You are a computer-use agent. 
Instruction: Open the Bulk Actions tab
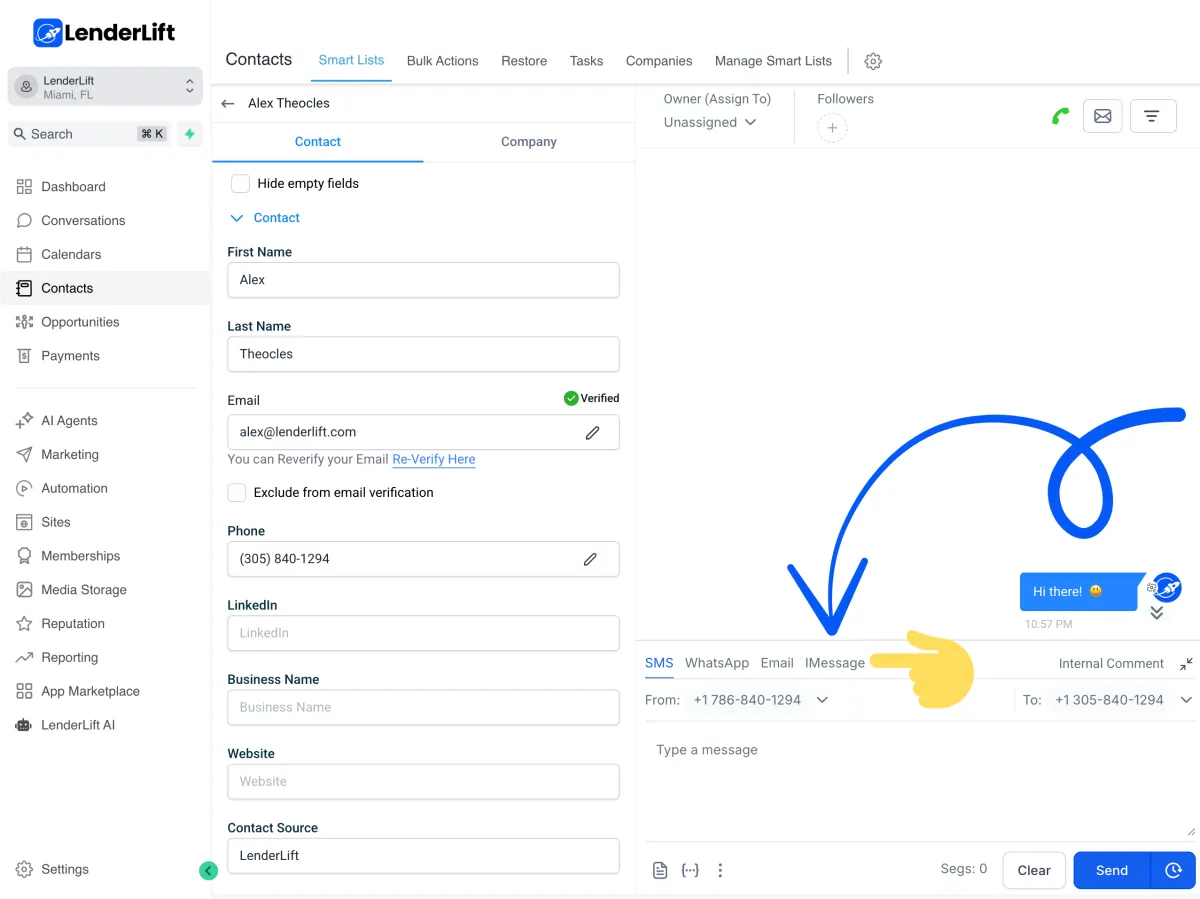[443, 61]
